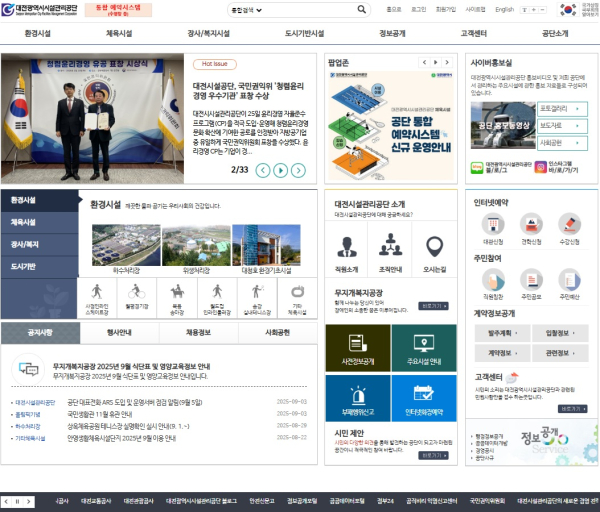Play the 공단 홍보동영상 thumbnail

click(503, 125)
